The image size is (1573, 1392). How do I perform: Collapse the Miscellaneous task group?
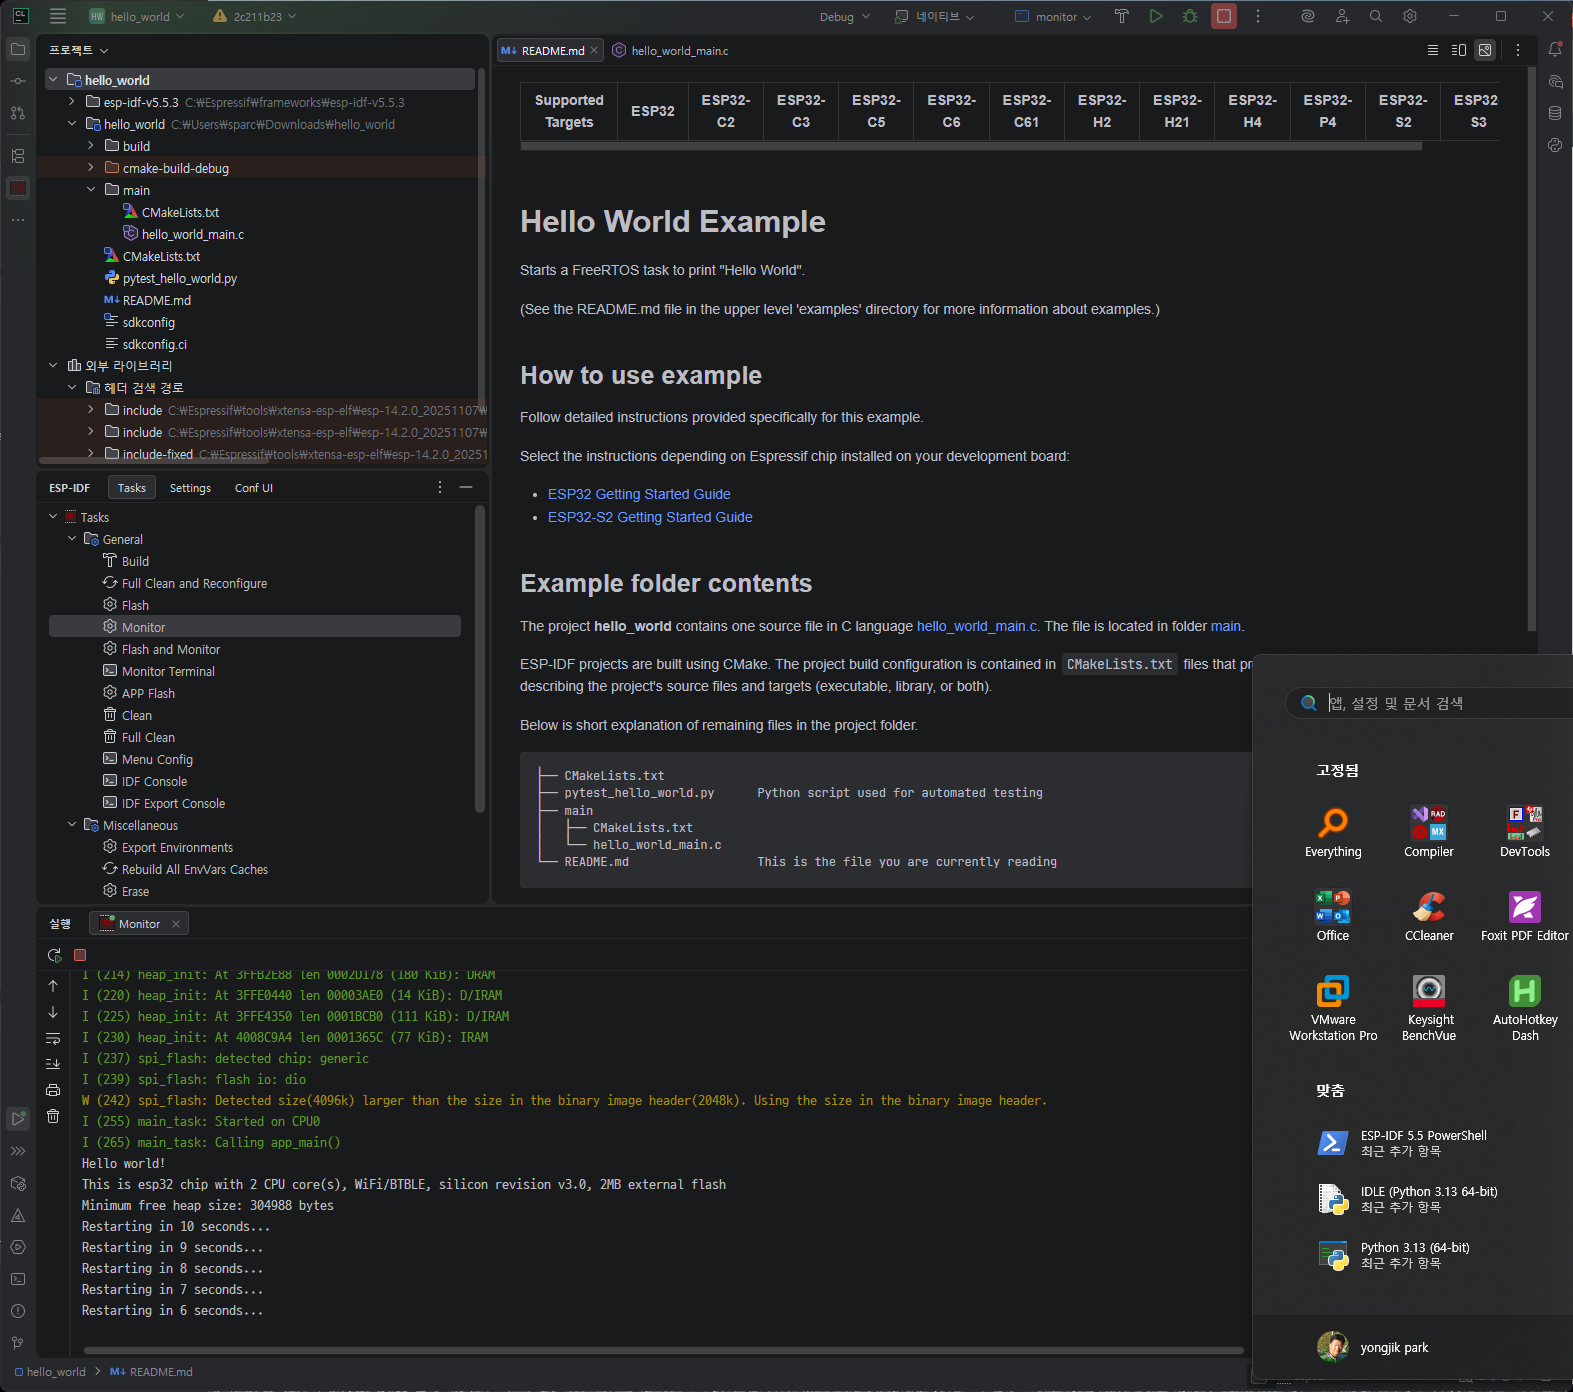(72, 825)
